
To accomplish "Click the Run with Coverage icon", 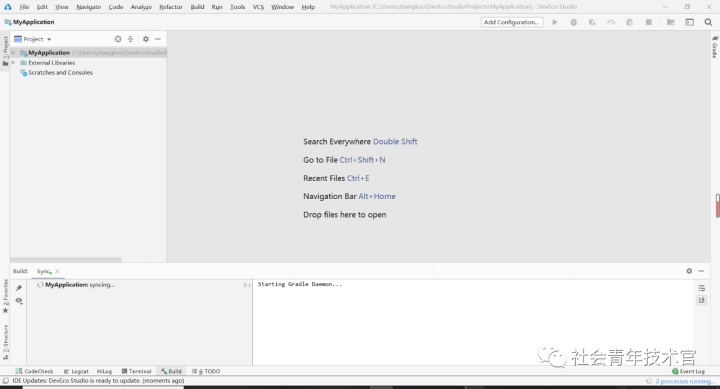I will pos(592,22).
